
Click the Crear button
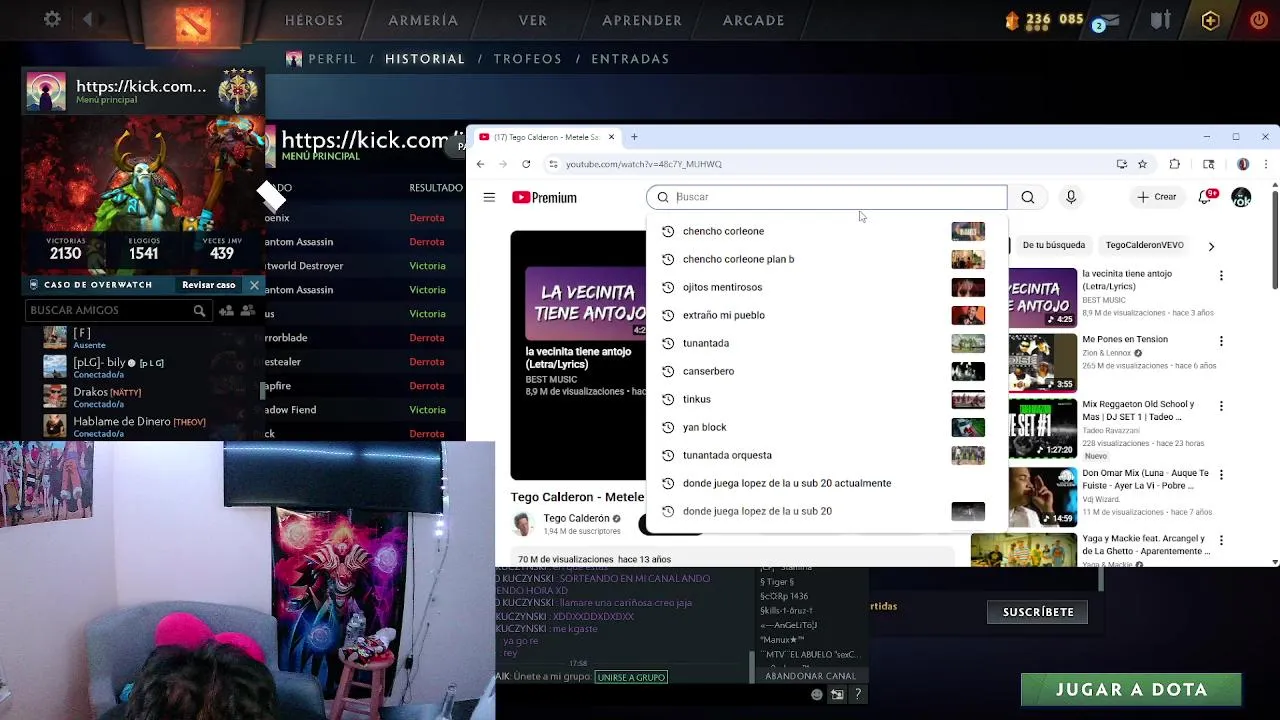[x=1156, y=197]
